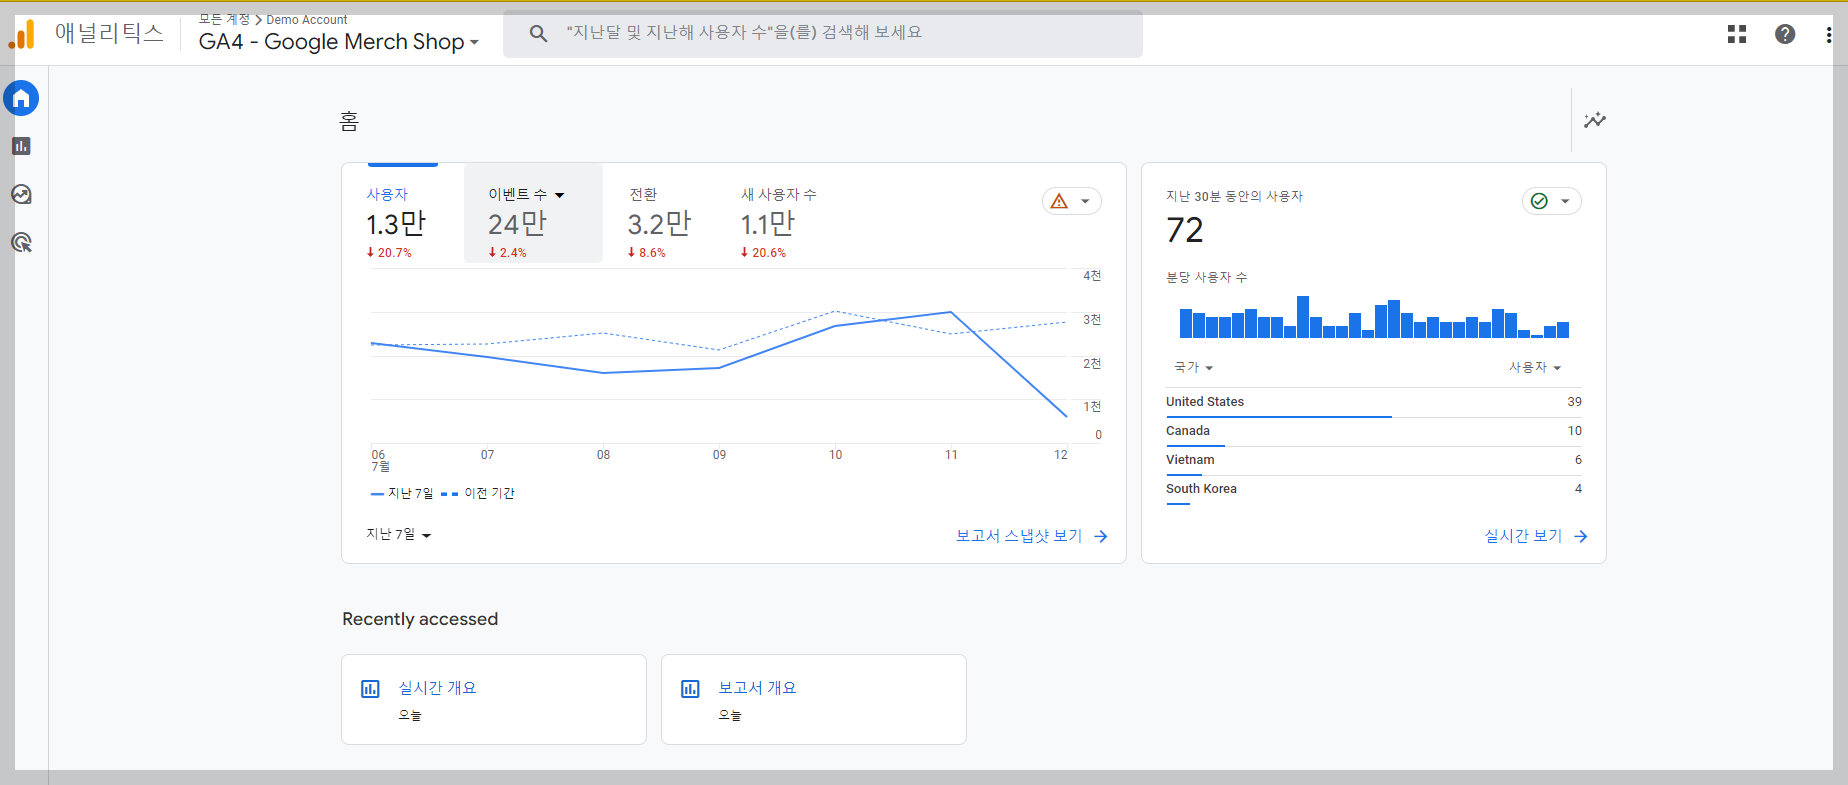Screen dimensions: 1848x785
Task: Open the 이벤트 수 metric dropdown
Action: click(527, 195)
